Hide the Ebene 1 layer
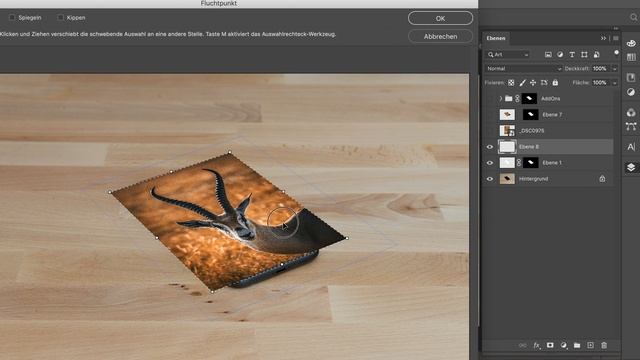 coord(490,162)
